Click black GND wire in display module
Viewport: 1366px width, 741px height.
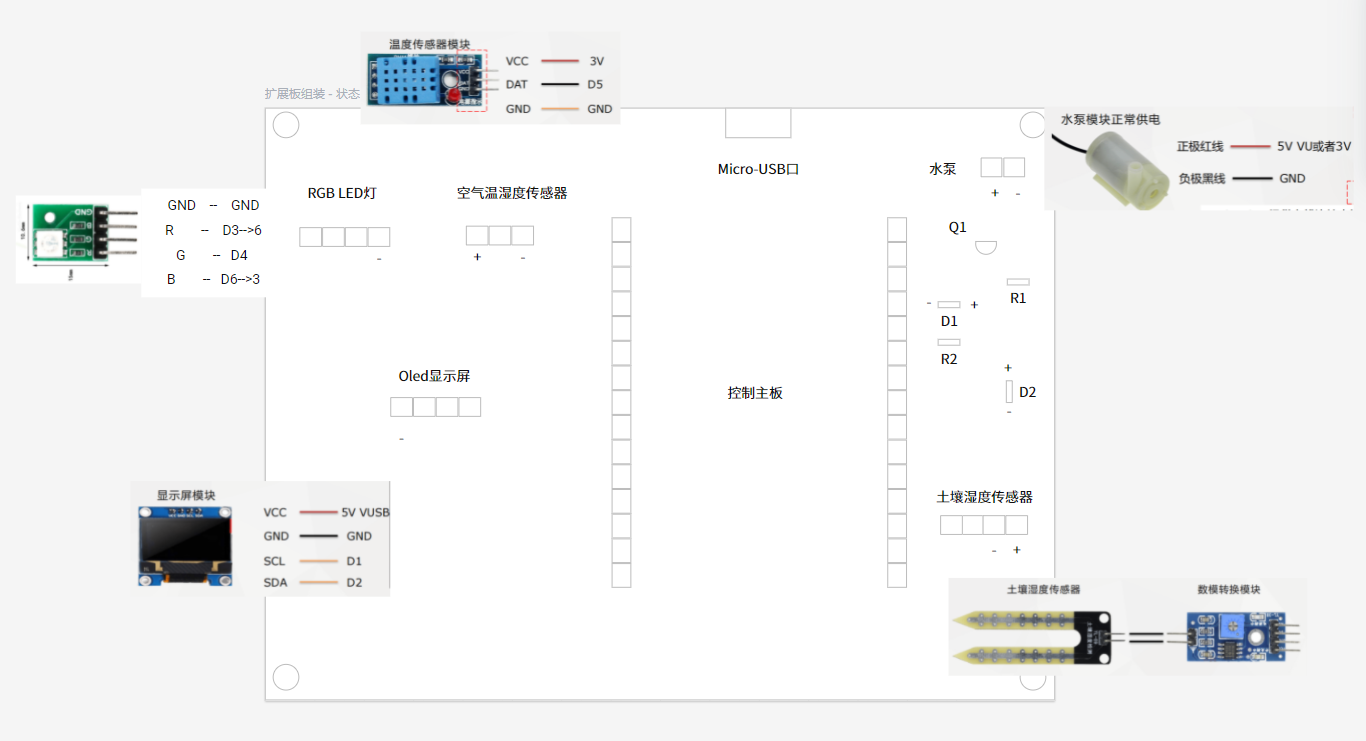(318, 537)
